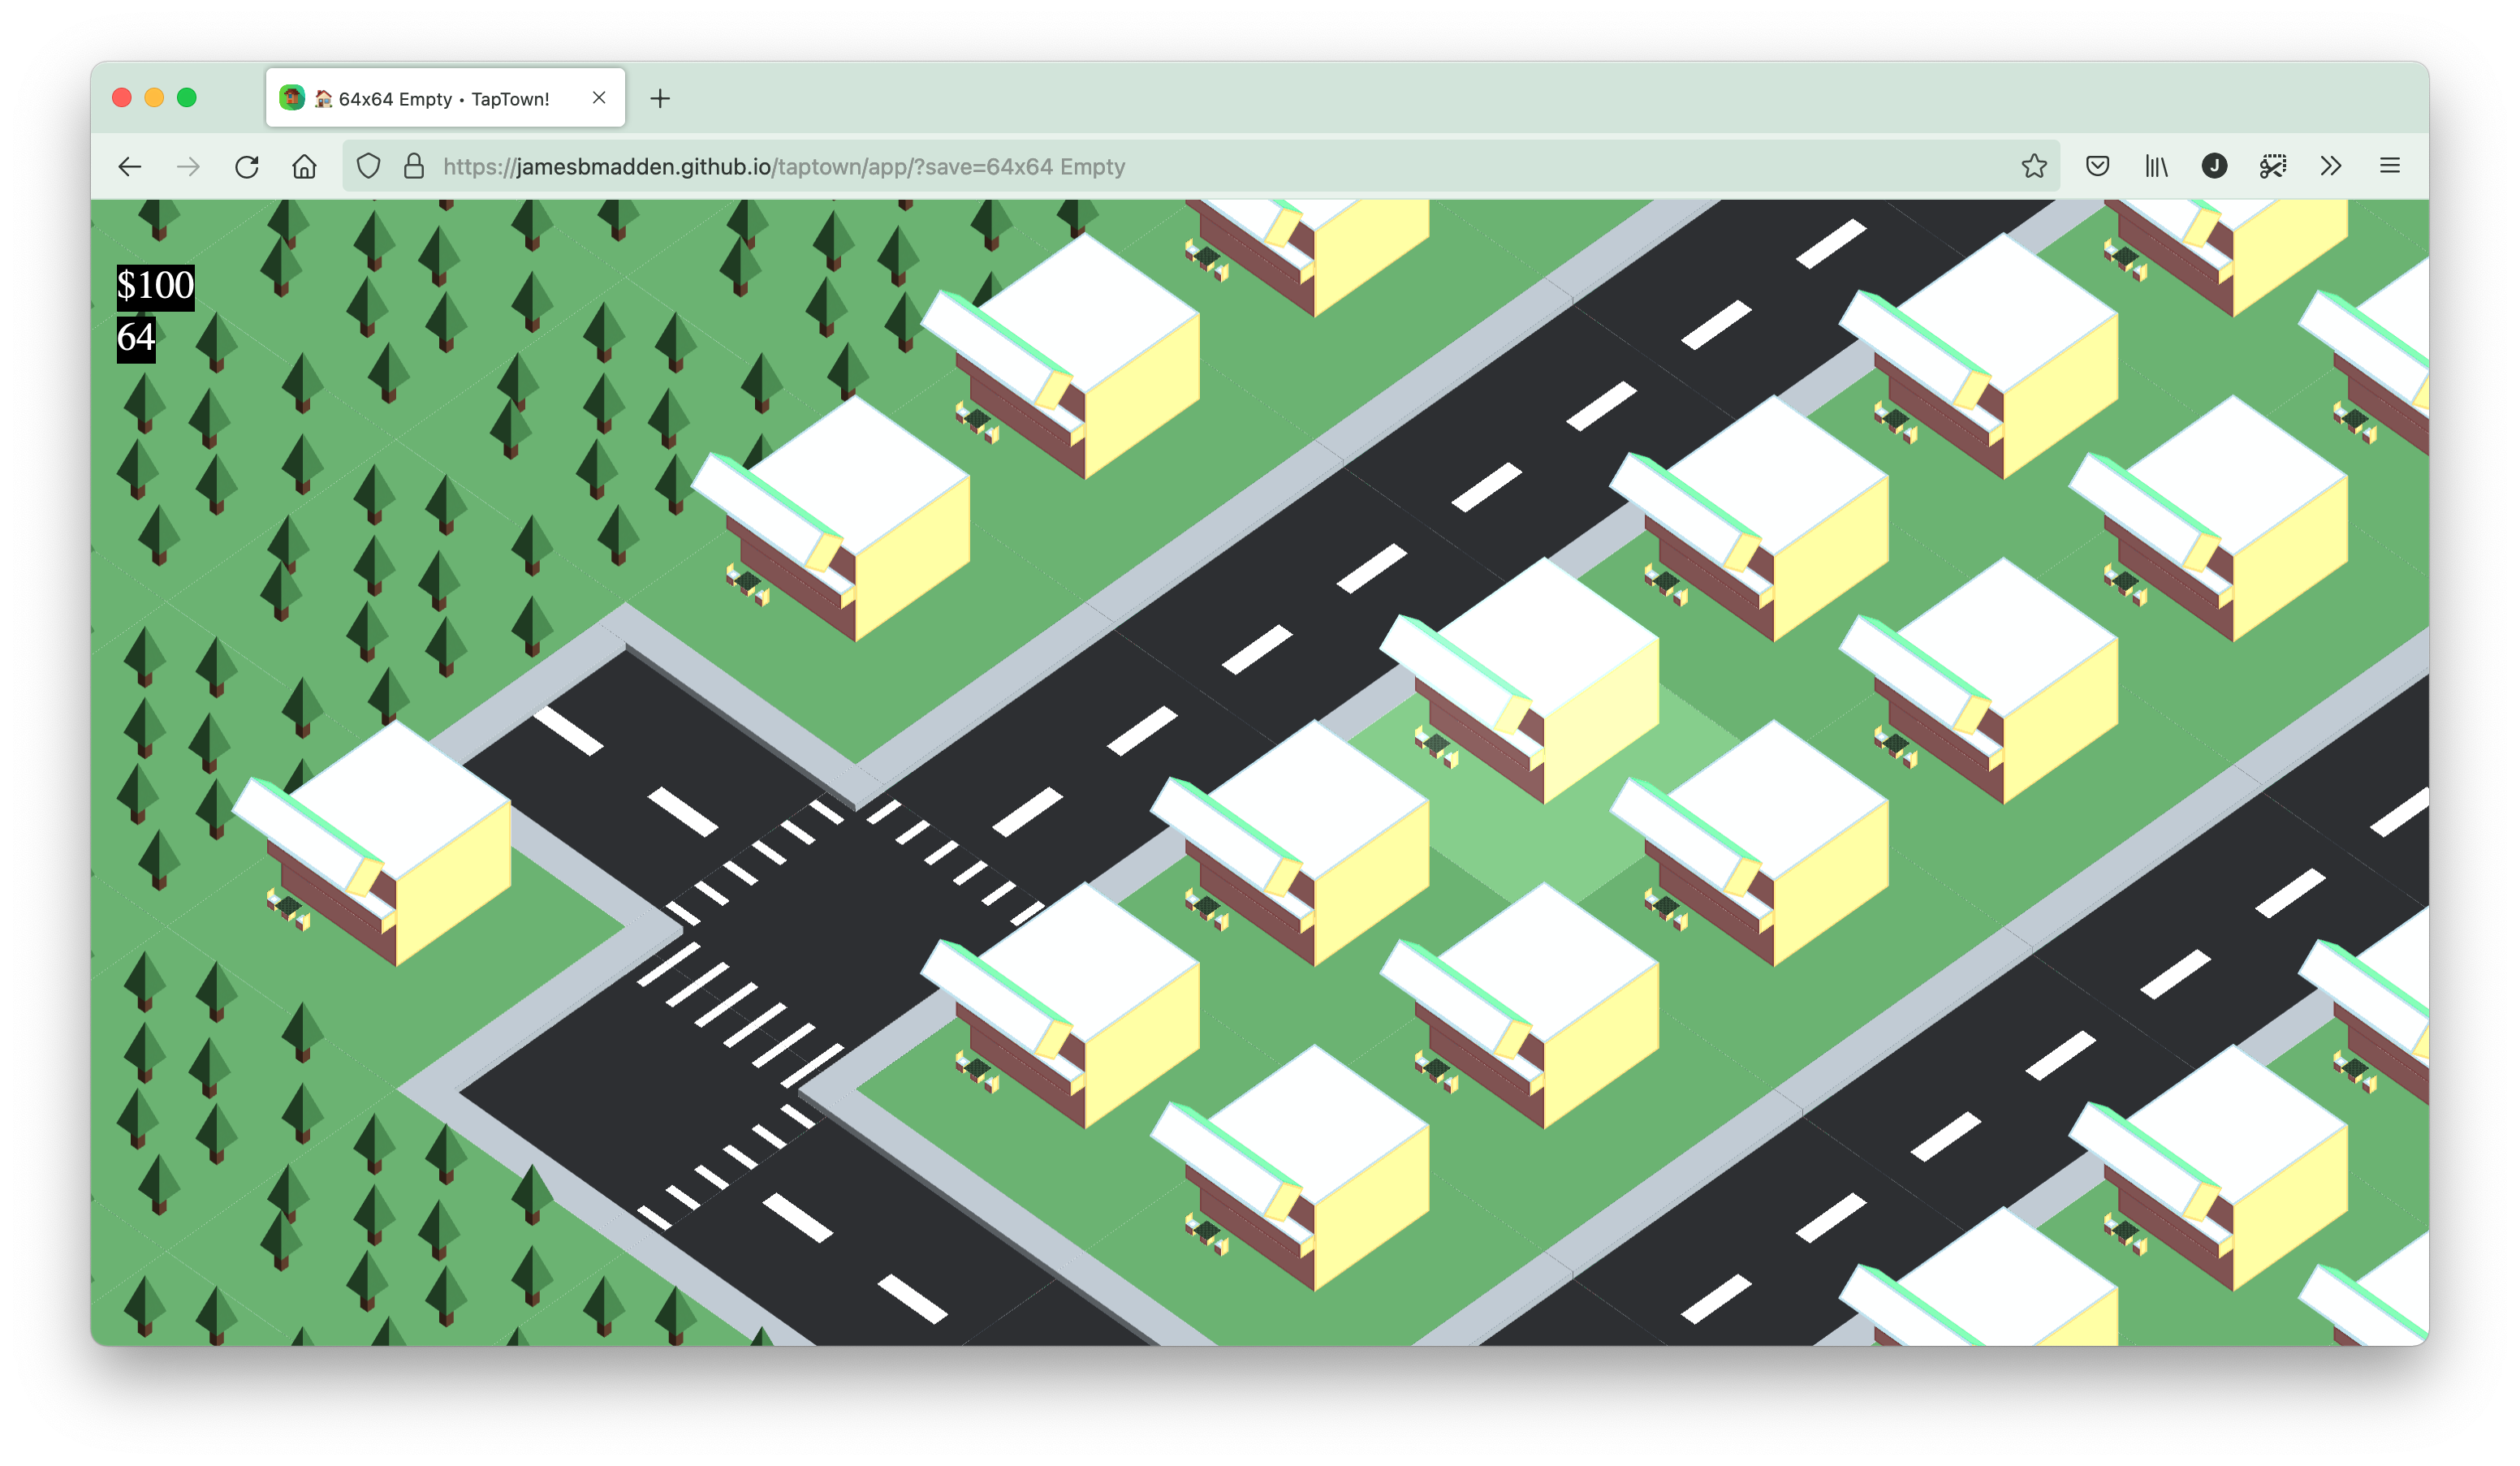
Task: Open the account profile J icon
Action: (x=2214, y=166)
